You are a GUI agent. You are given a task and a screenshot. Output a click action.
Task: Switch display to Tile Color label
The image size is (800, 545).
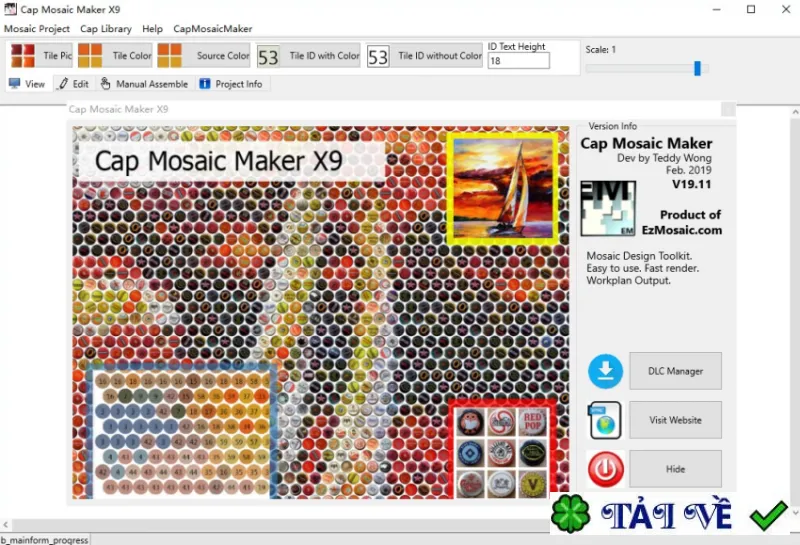click(132, 56)
